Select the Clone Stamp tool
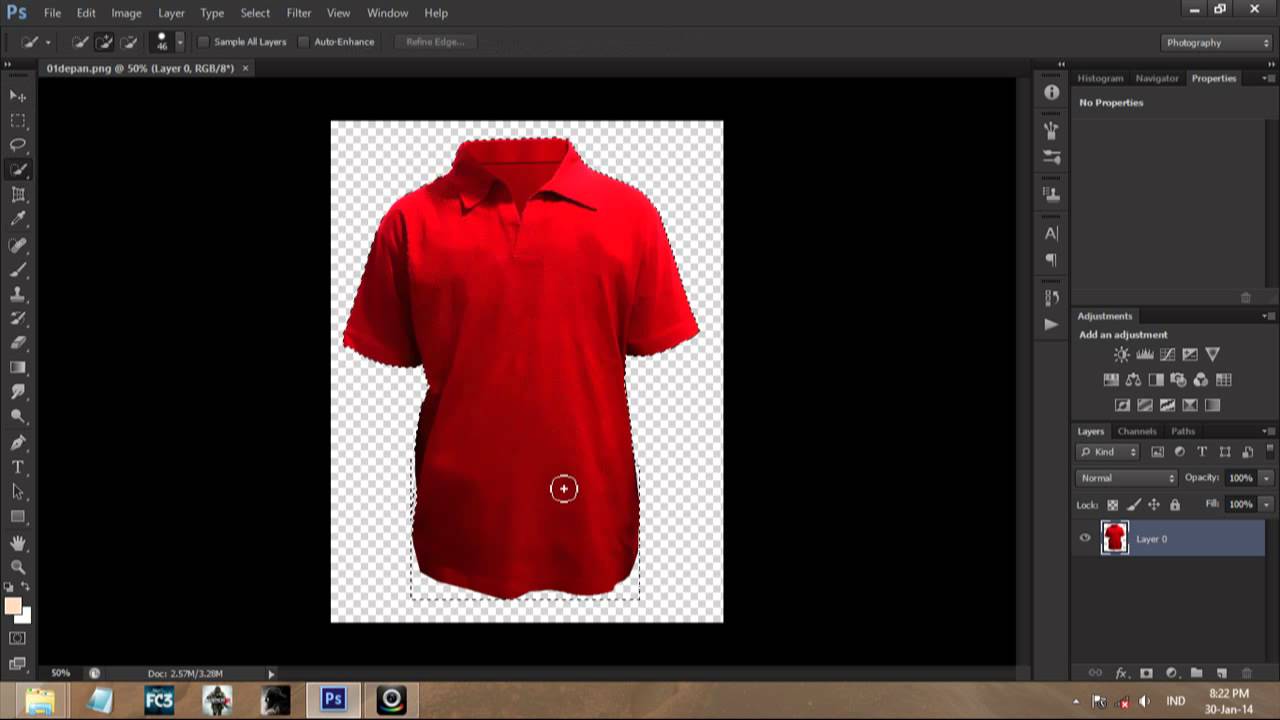This screenshot has height=720, width=1280. pyautogui.click(x=18, y=294)
